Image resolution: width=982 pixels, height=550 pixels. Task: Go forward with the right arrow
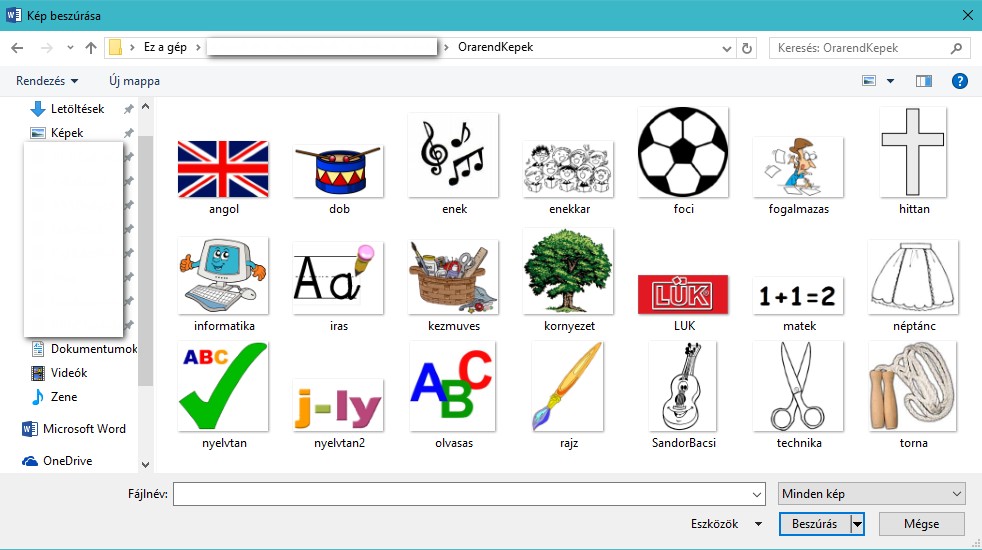point(46,48)
